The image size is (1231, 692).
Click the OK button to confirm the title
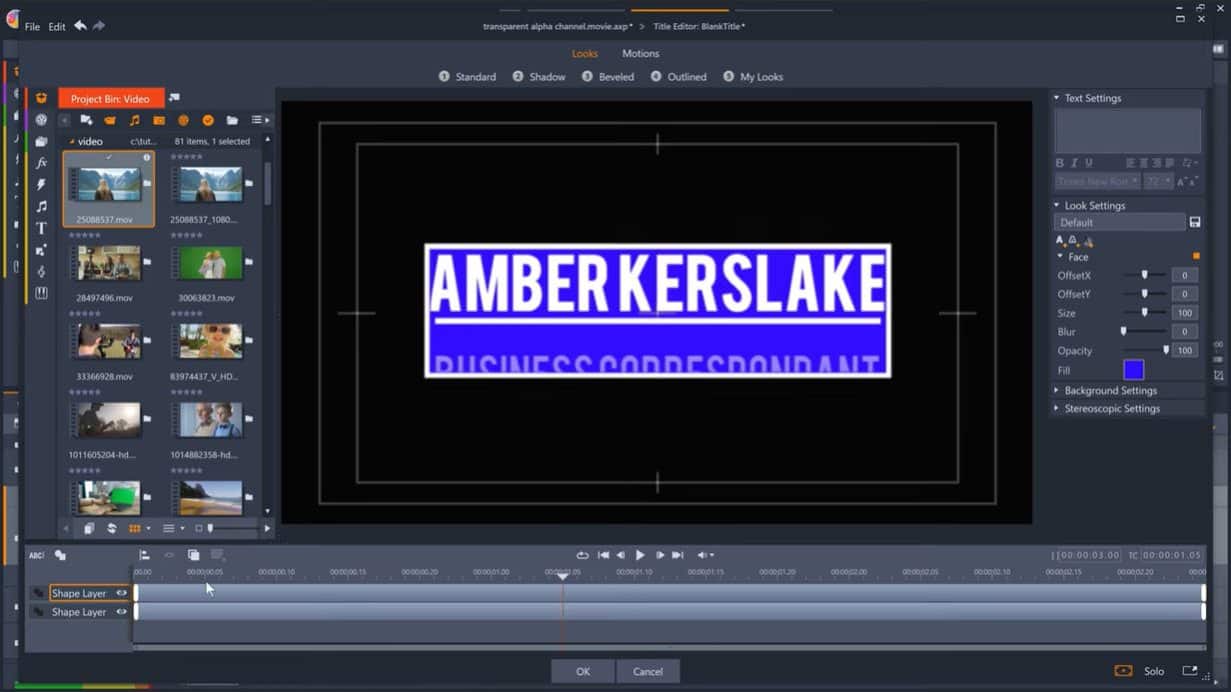click(582, 671)
